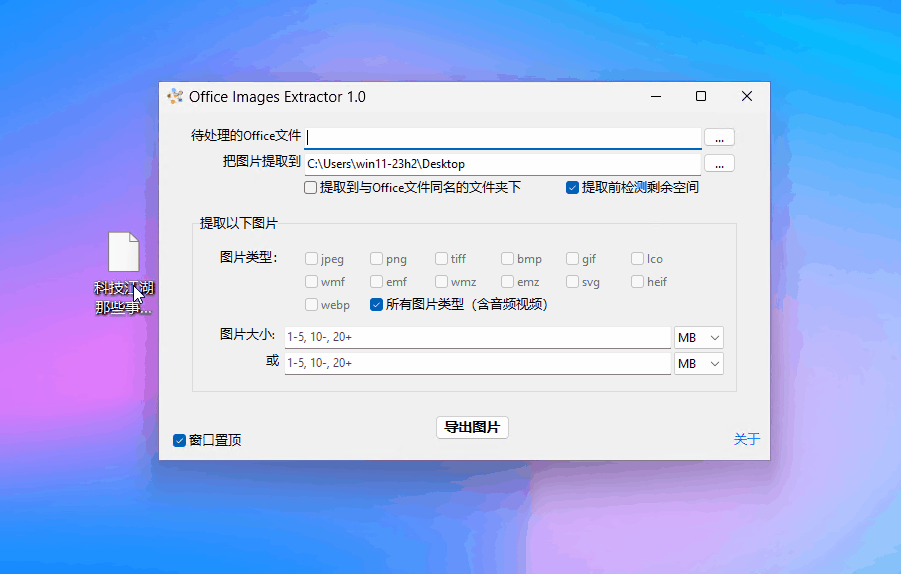Click the second size range field after 或
The image size is (901, 574).
coord(478,363)
